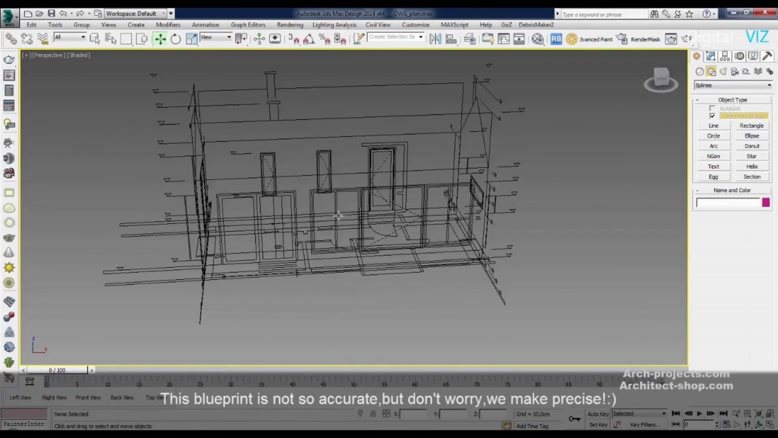
Task: Collapse the Object Type rollout
Action: (x=733, y=100)
